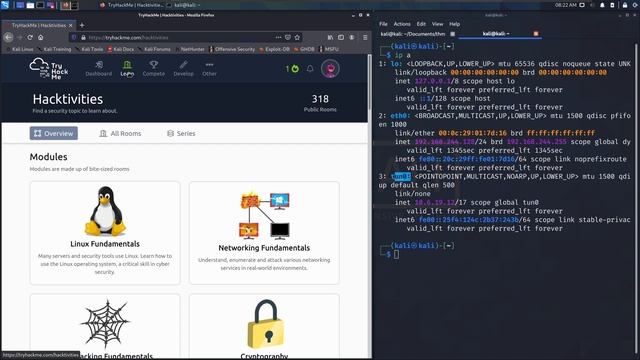The width and height of the screenshot is (640, 360).
Task: Open the Kali Docs bookmark
Action: point(121,49)
